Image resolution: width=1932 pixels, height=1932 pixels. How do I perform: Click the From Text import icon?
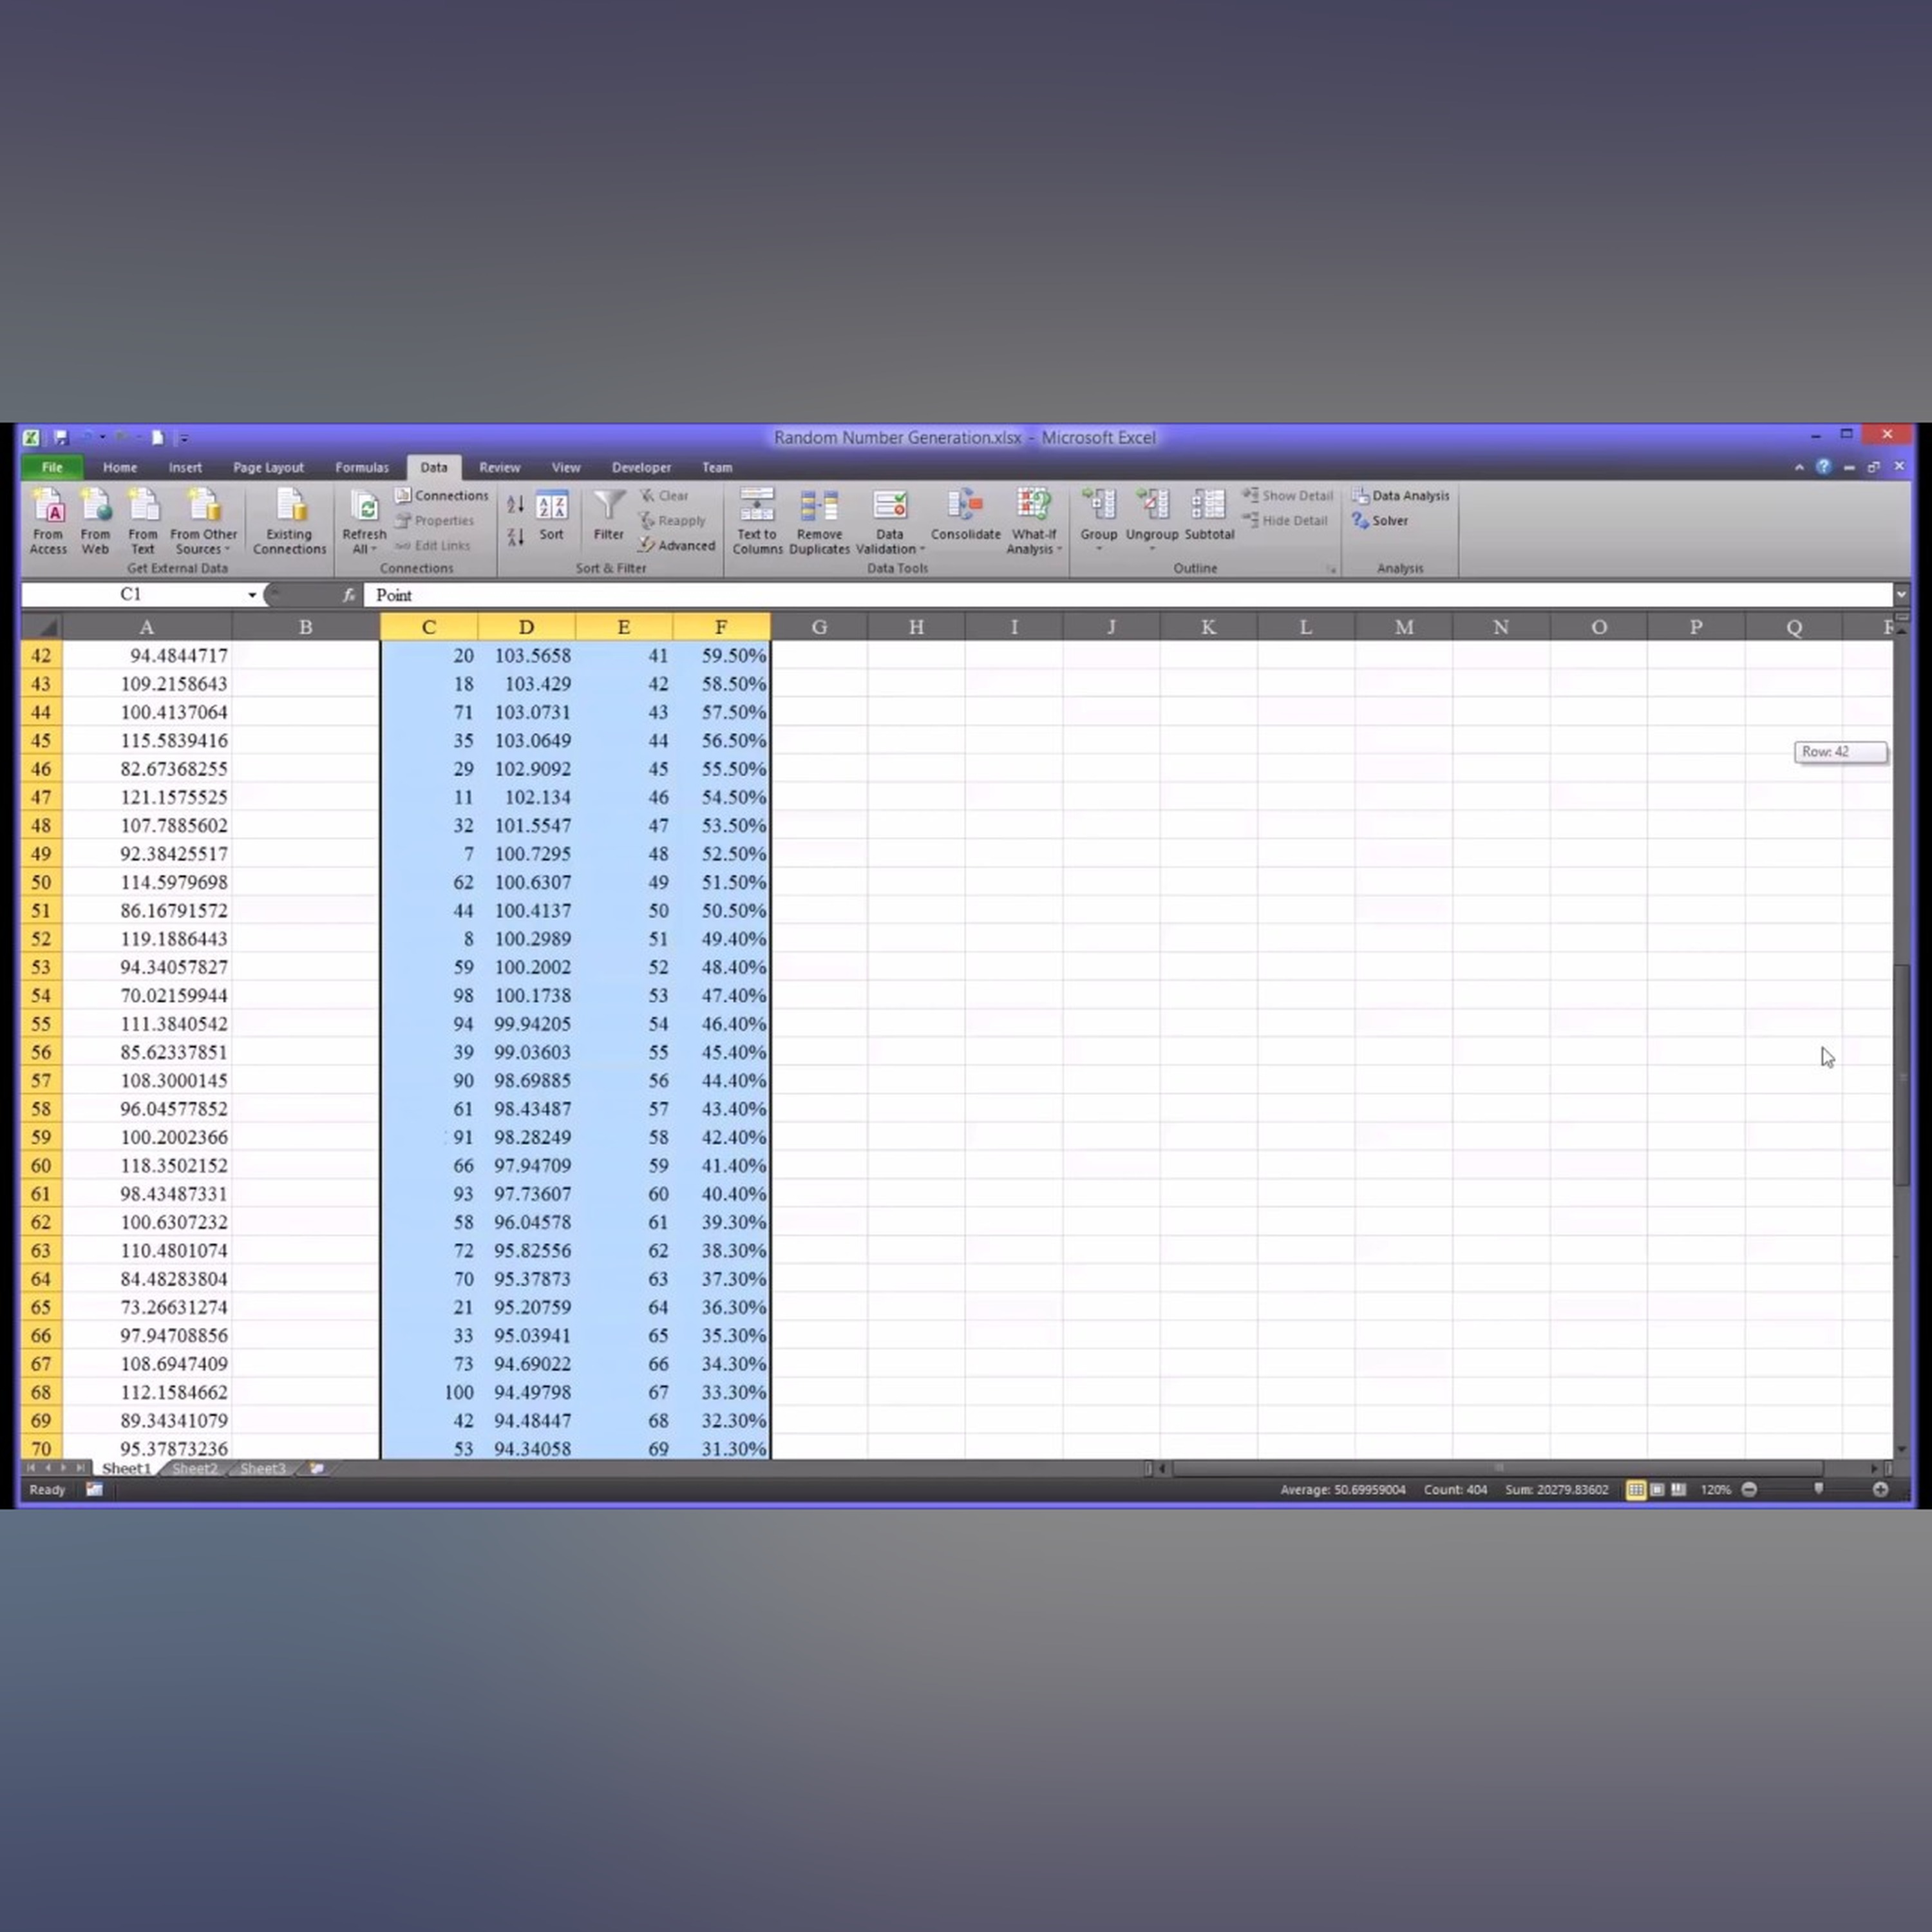[x=143, y=521]
